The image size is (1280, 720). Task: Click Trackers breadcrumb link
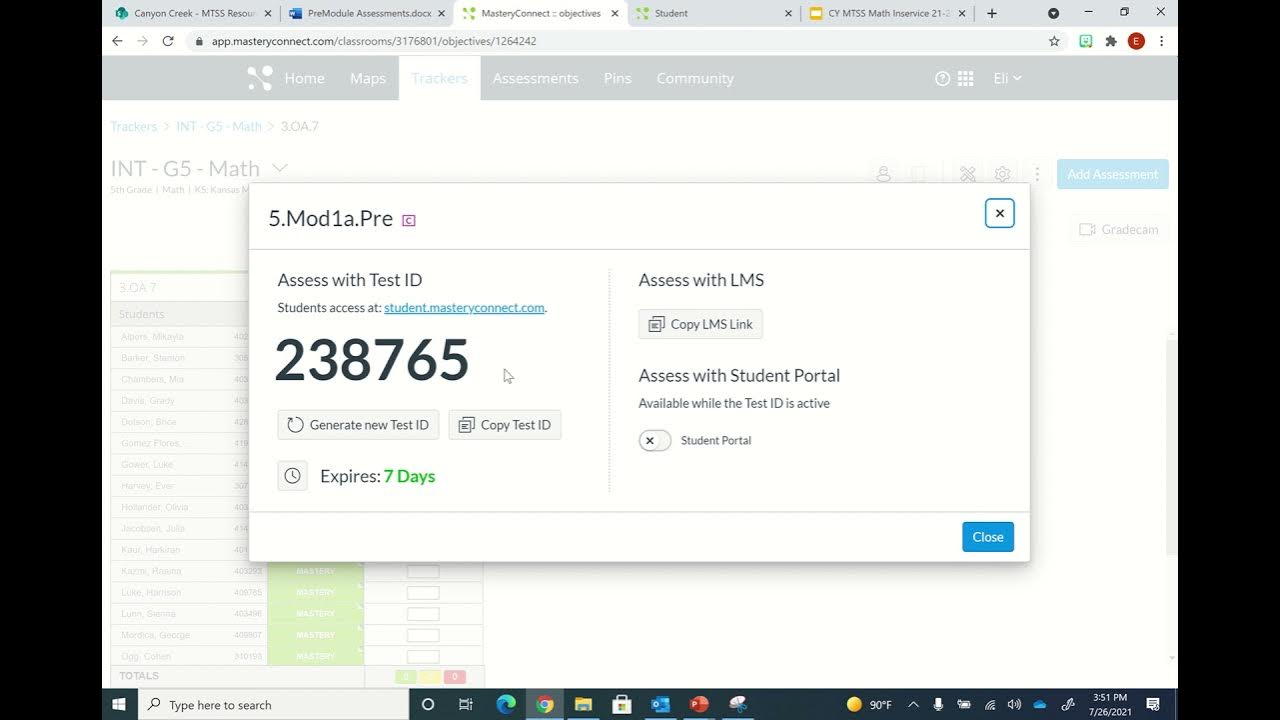134,127
